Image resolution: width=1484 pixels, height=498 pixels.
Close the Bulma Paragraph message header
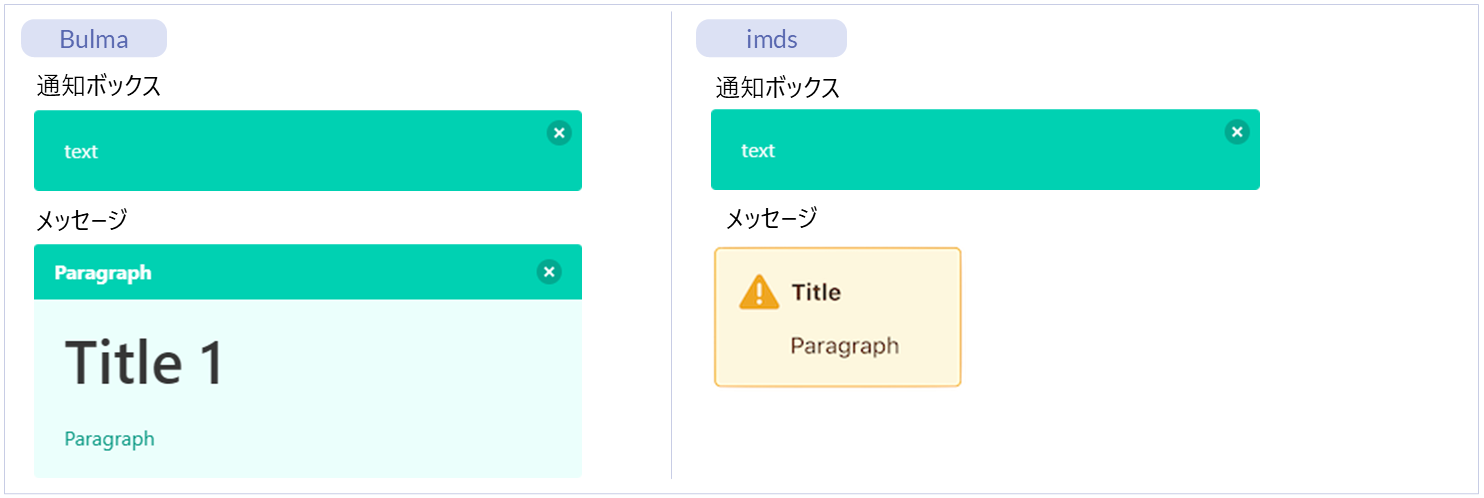coord(548,272)
